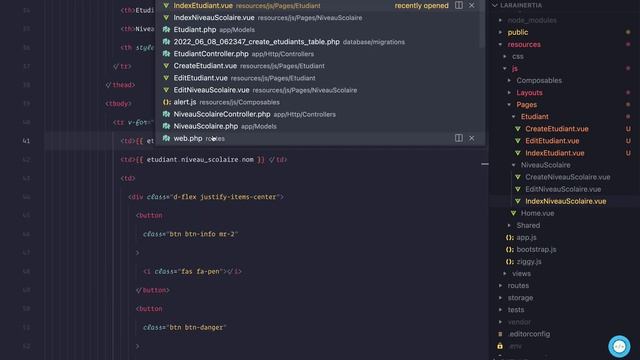Screen dimensions: 640x360
Task: Open CreateEtudiant.vue in explorer tree
Action: 557,129
